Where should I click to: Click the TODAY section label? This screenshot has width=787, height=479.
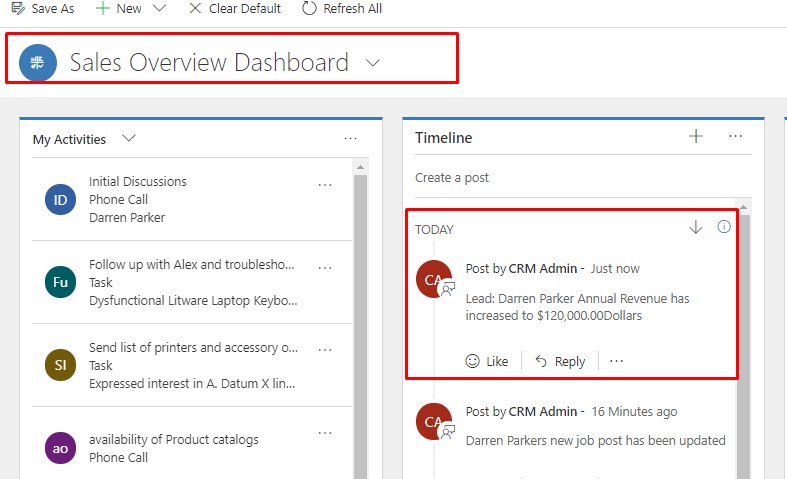[434, 229]
